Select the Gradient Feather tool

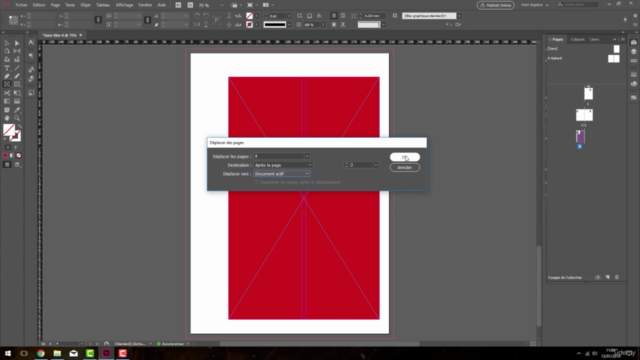pos(17,101)
